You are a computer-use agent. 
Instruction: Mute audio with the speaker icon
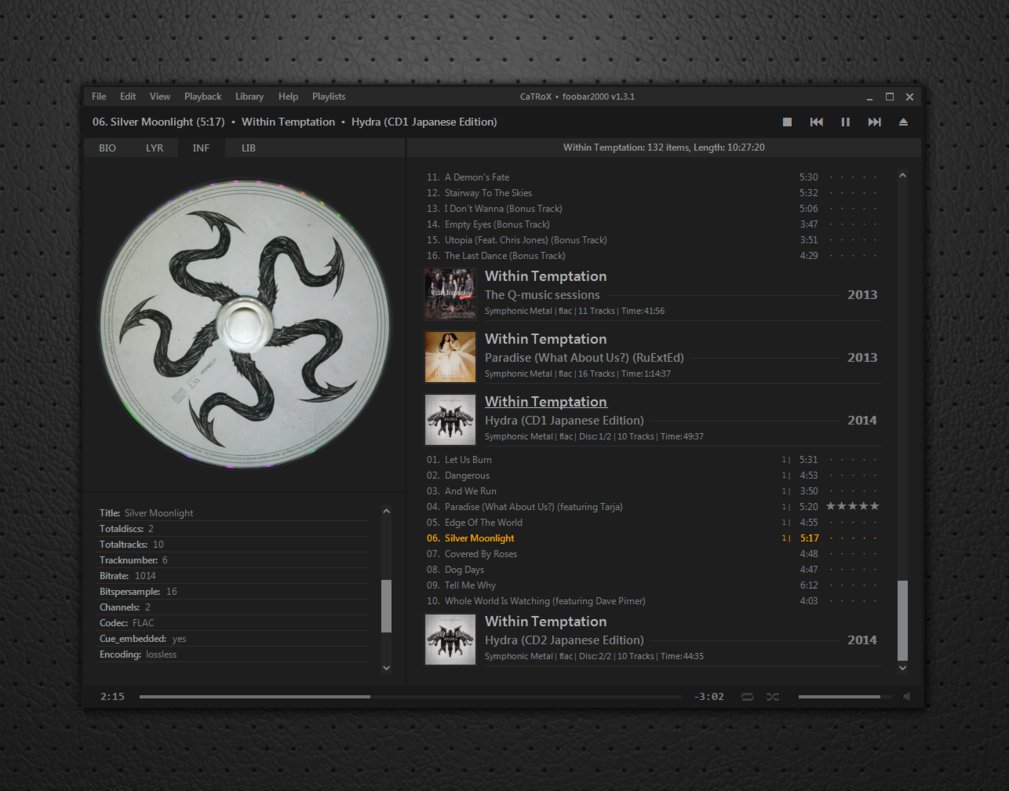coord(906,696)
